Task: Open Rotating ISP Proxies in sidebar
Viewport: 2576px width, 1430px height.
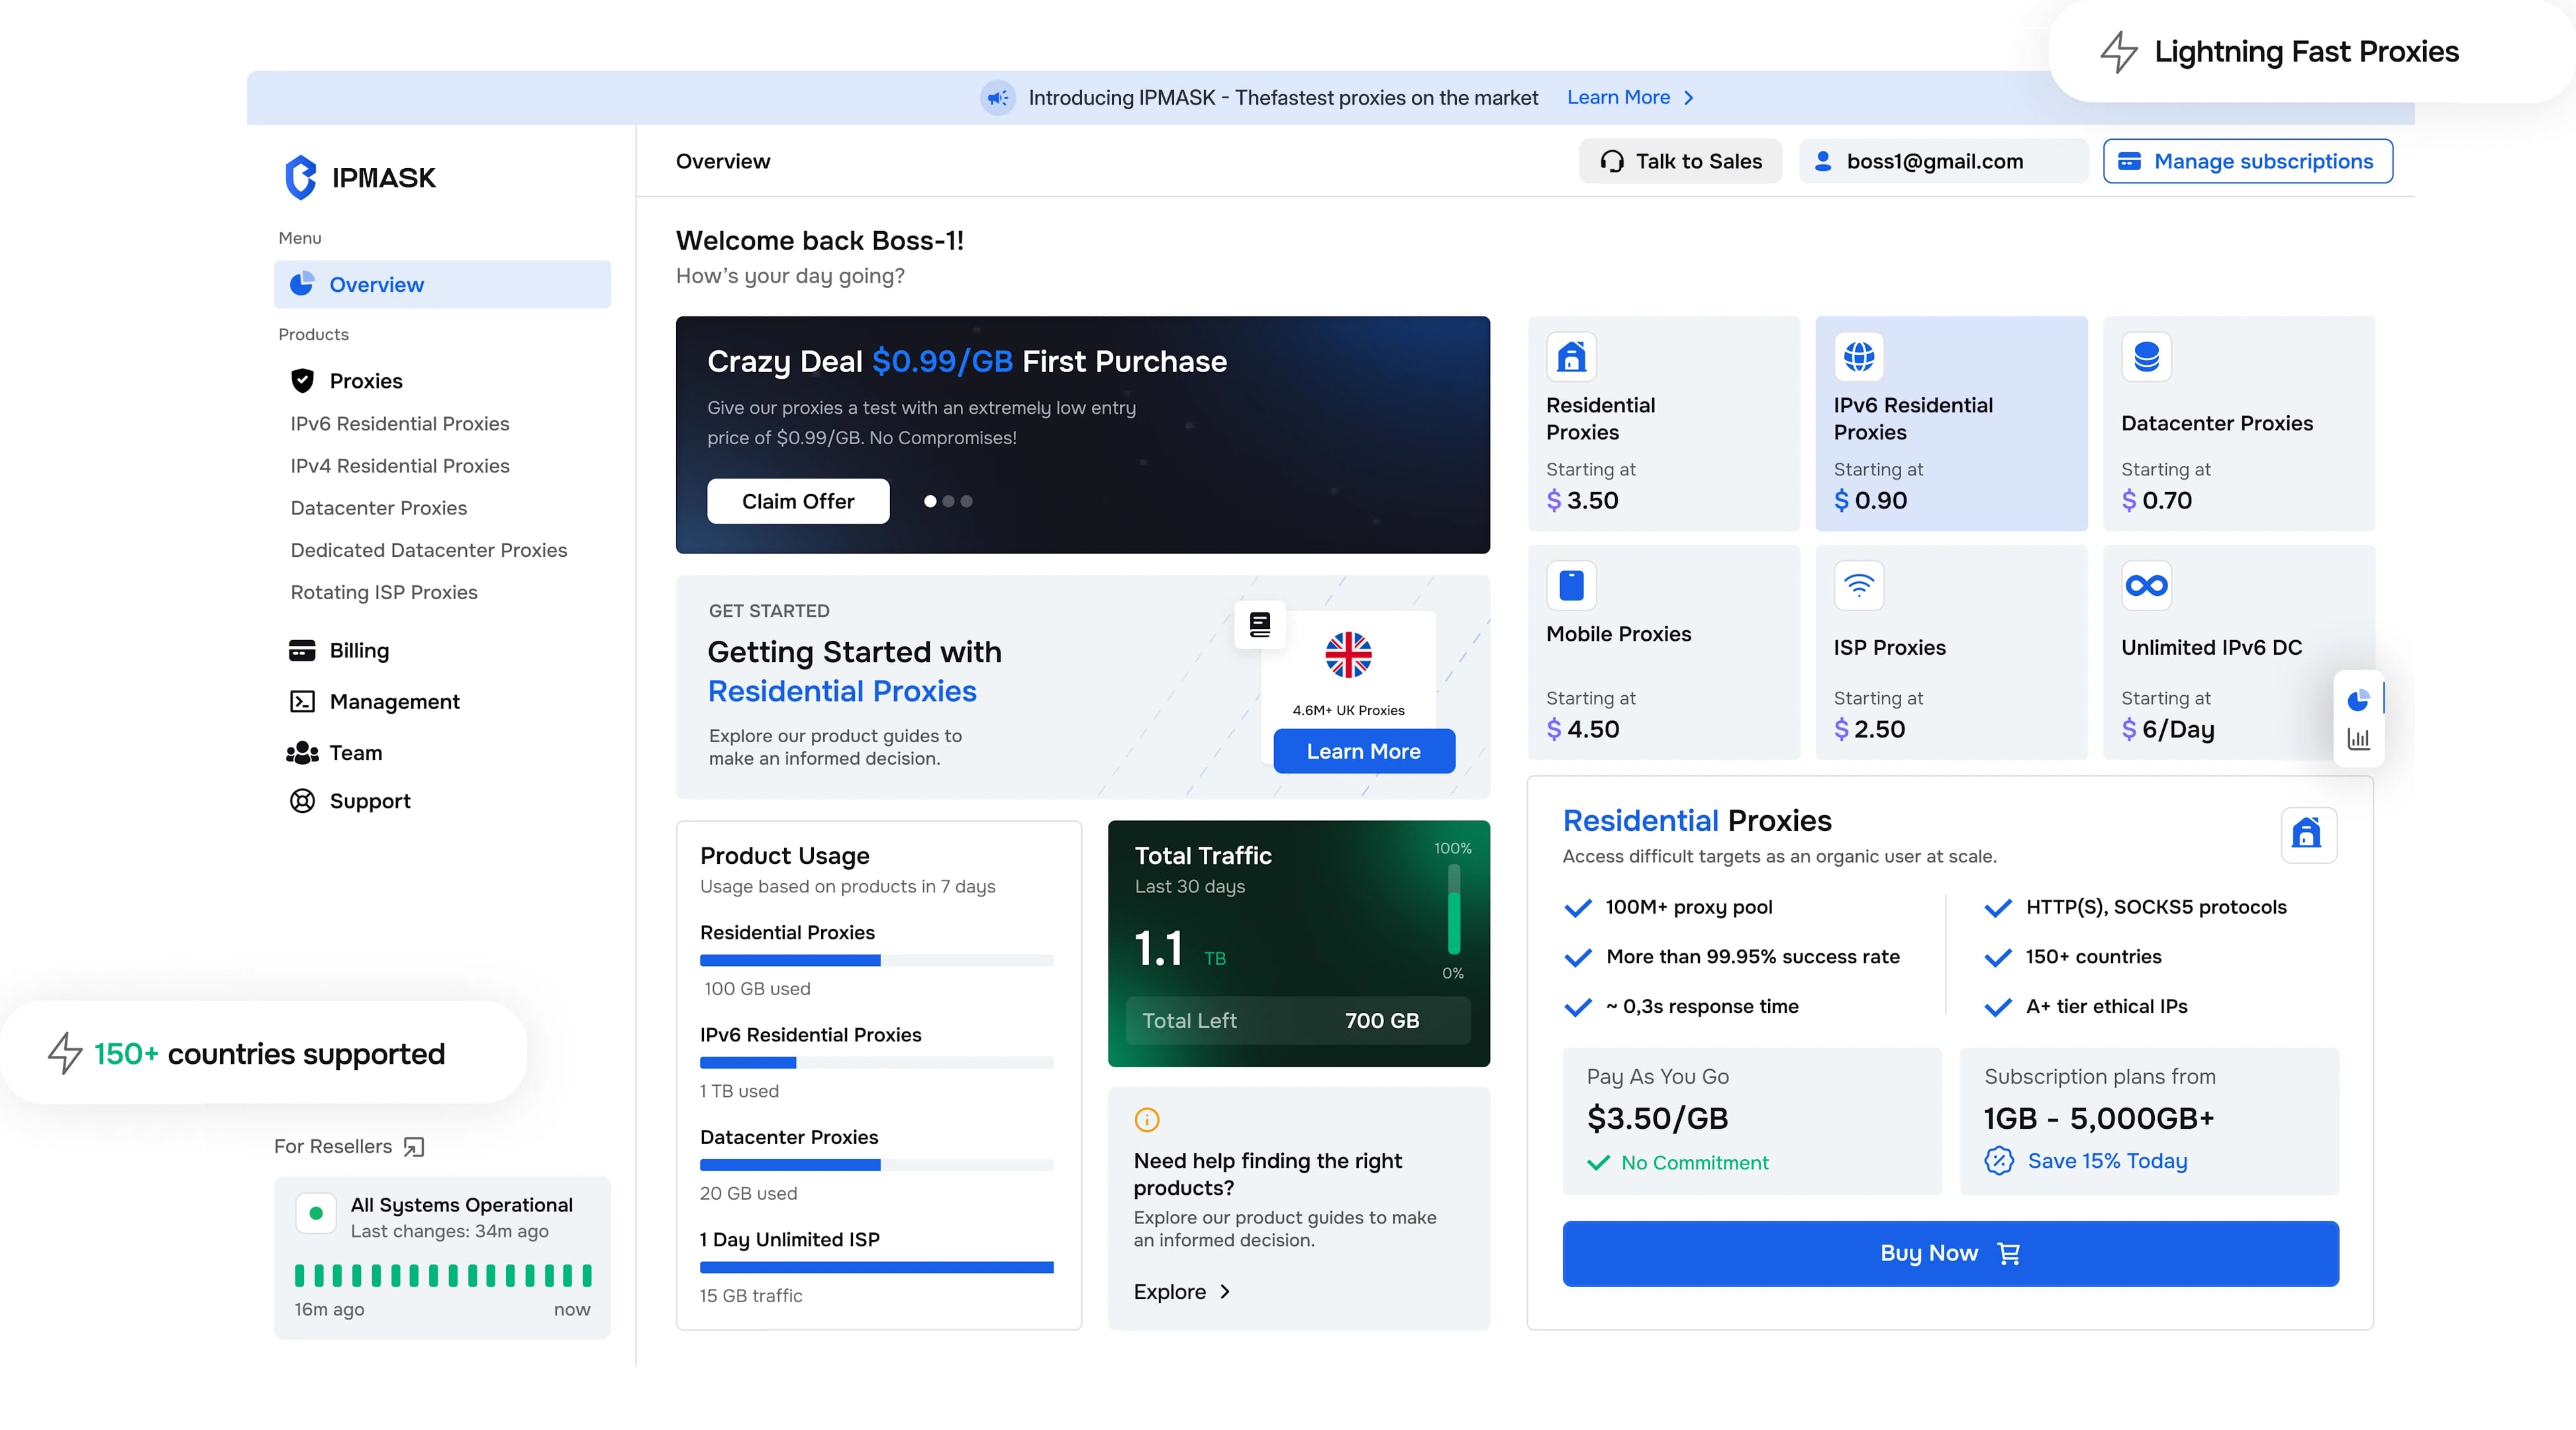Action: [x=384, y=592]
